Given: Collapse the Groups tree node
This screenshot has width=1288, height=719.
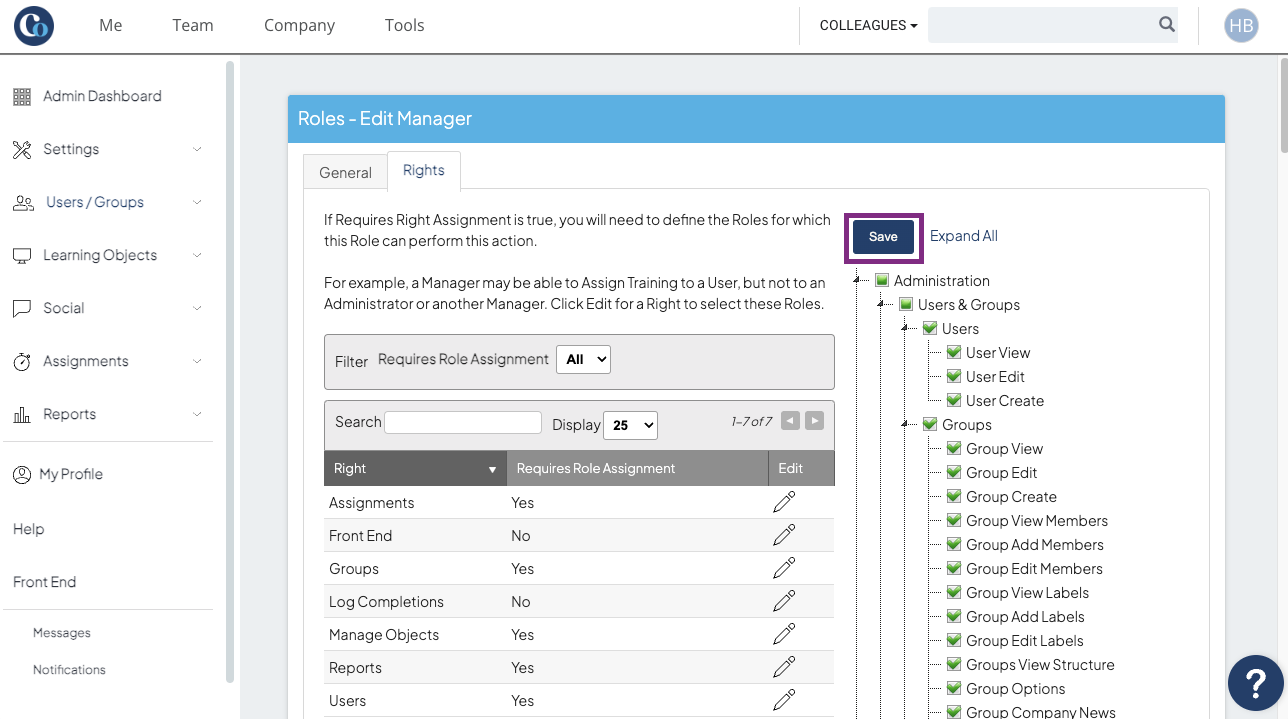Looking at the screenshot, I should click(906, 425).
